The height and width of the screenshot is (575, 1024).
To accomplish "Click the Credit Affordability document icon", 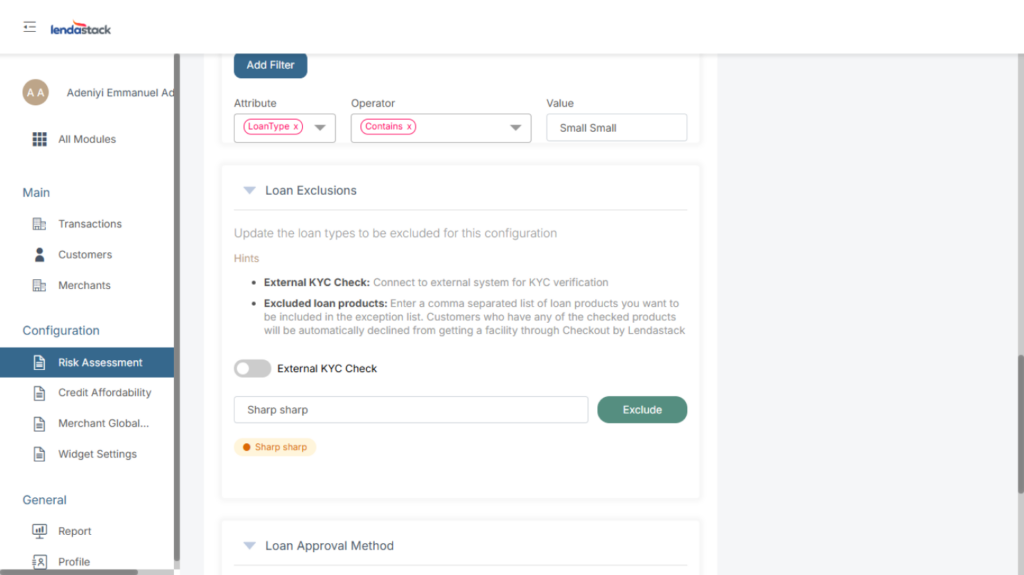I will 40,393.
